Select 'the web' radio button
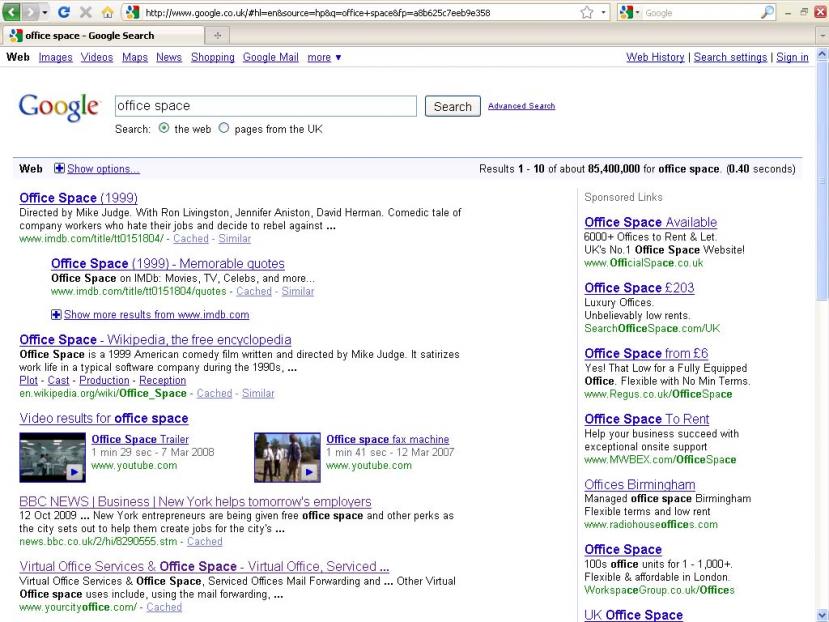829x622 pixels. pyautogui.click(x=164, y=128)
